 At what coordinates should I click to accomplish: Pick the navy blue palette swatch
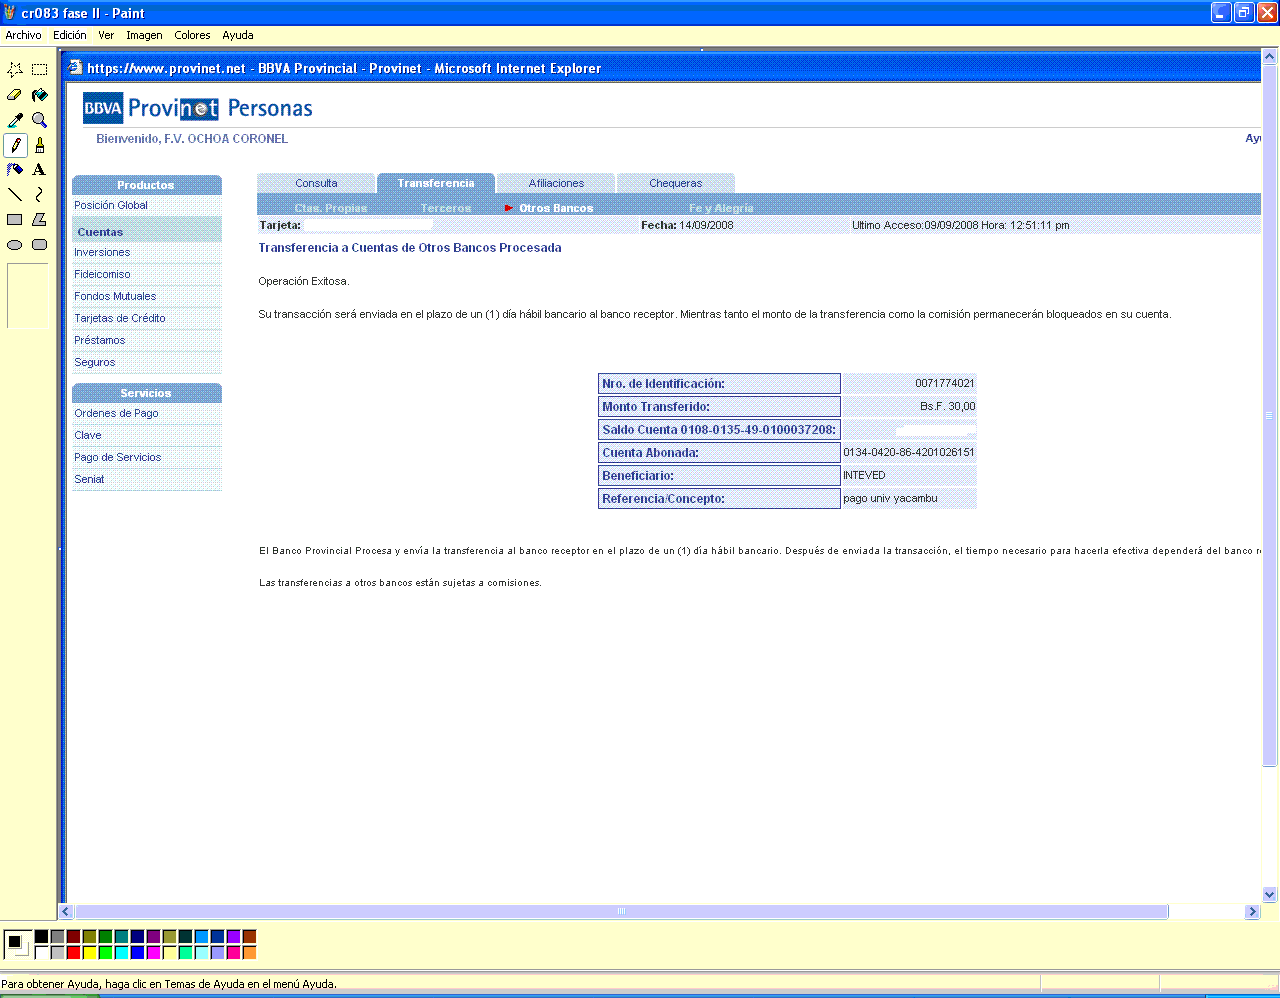pos(137,937)
